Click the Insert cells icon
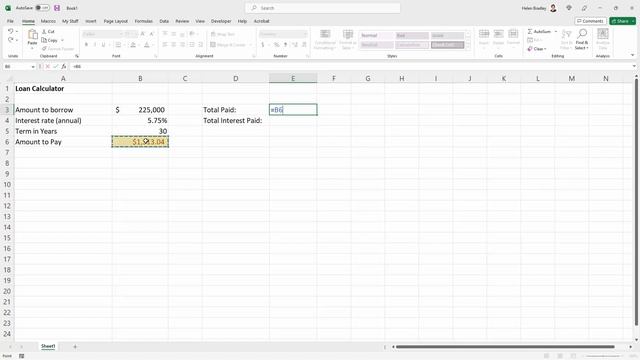640x360 pixels. pyautogui.click(x=484, y=34)
